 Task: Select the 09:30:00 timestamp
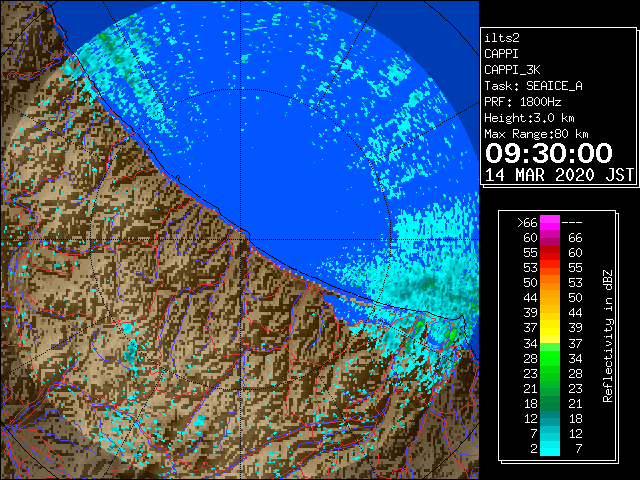click(549, 153)
